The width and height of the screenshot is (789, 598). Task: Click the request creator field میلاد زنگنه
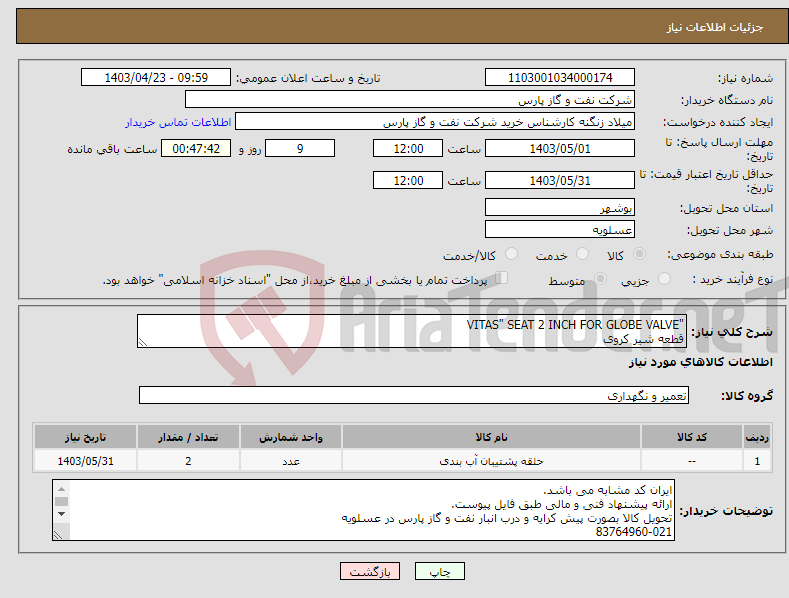[x=435, y=121]
